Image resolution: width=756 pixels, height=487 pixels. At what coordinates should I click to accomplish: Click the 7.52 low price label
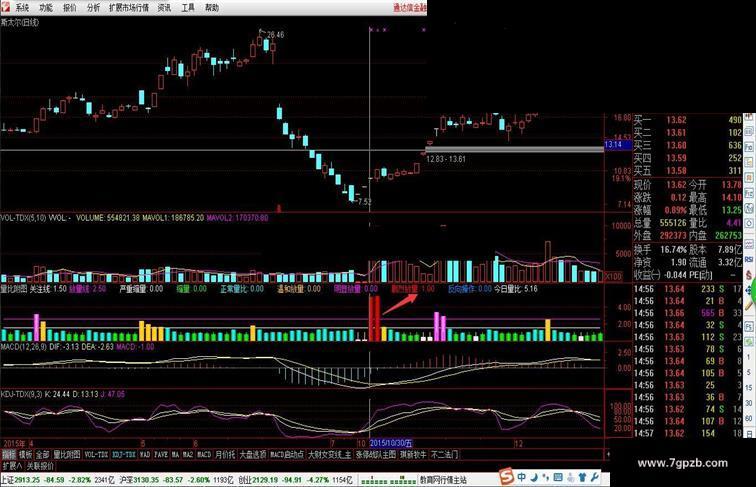pyautogui.click(x=364, y=202)
